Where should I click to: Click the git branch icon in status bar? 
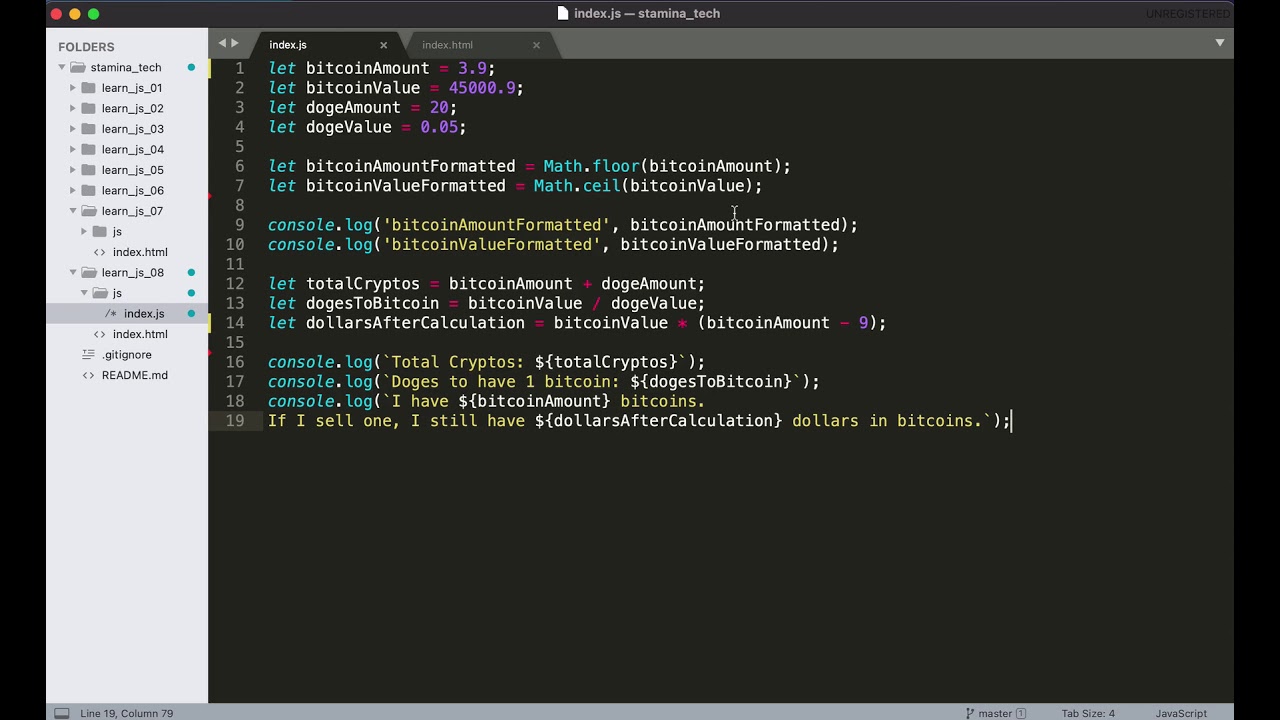[970, 713]
